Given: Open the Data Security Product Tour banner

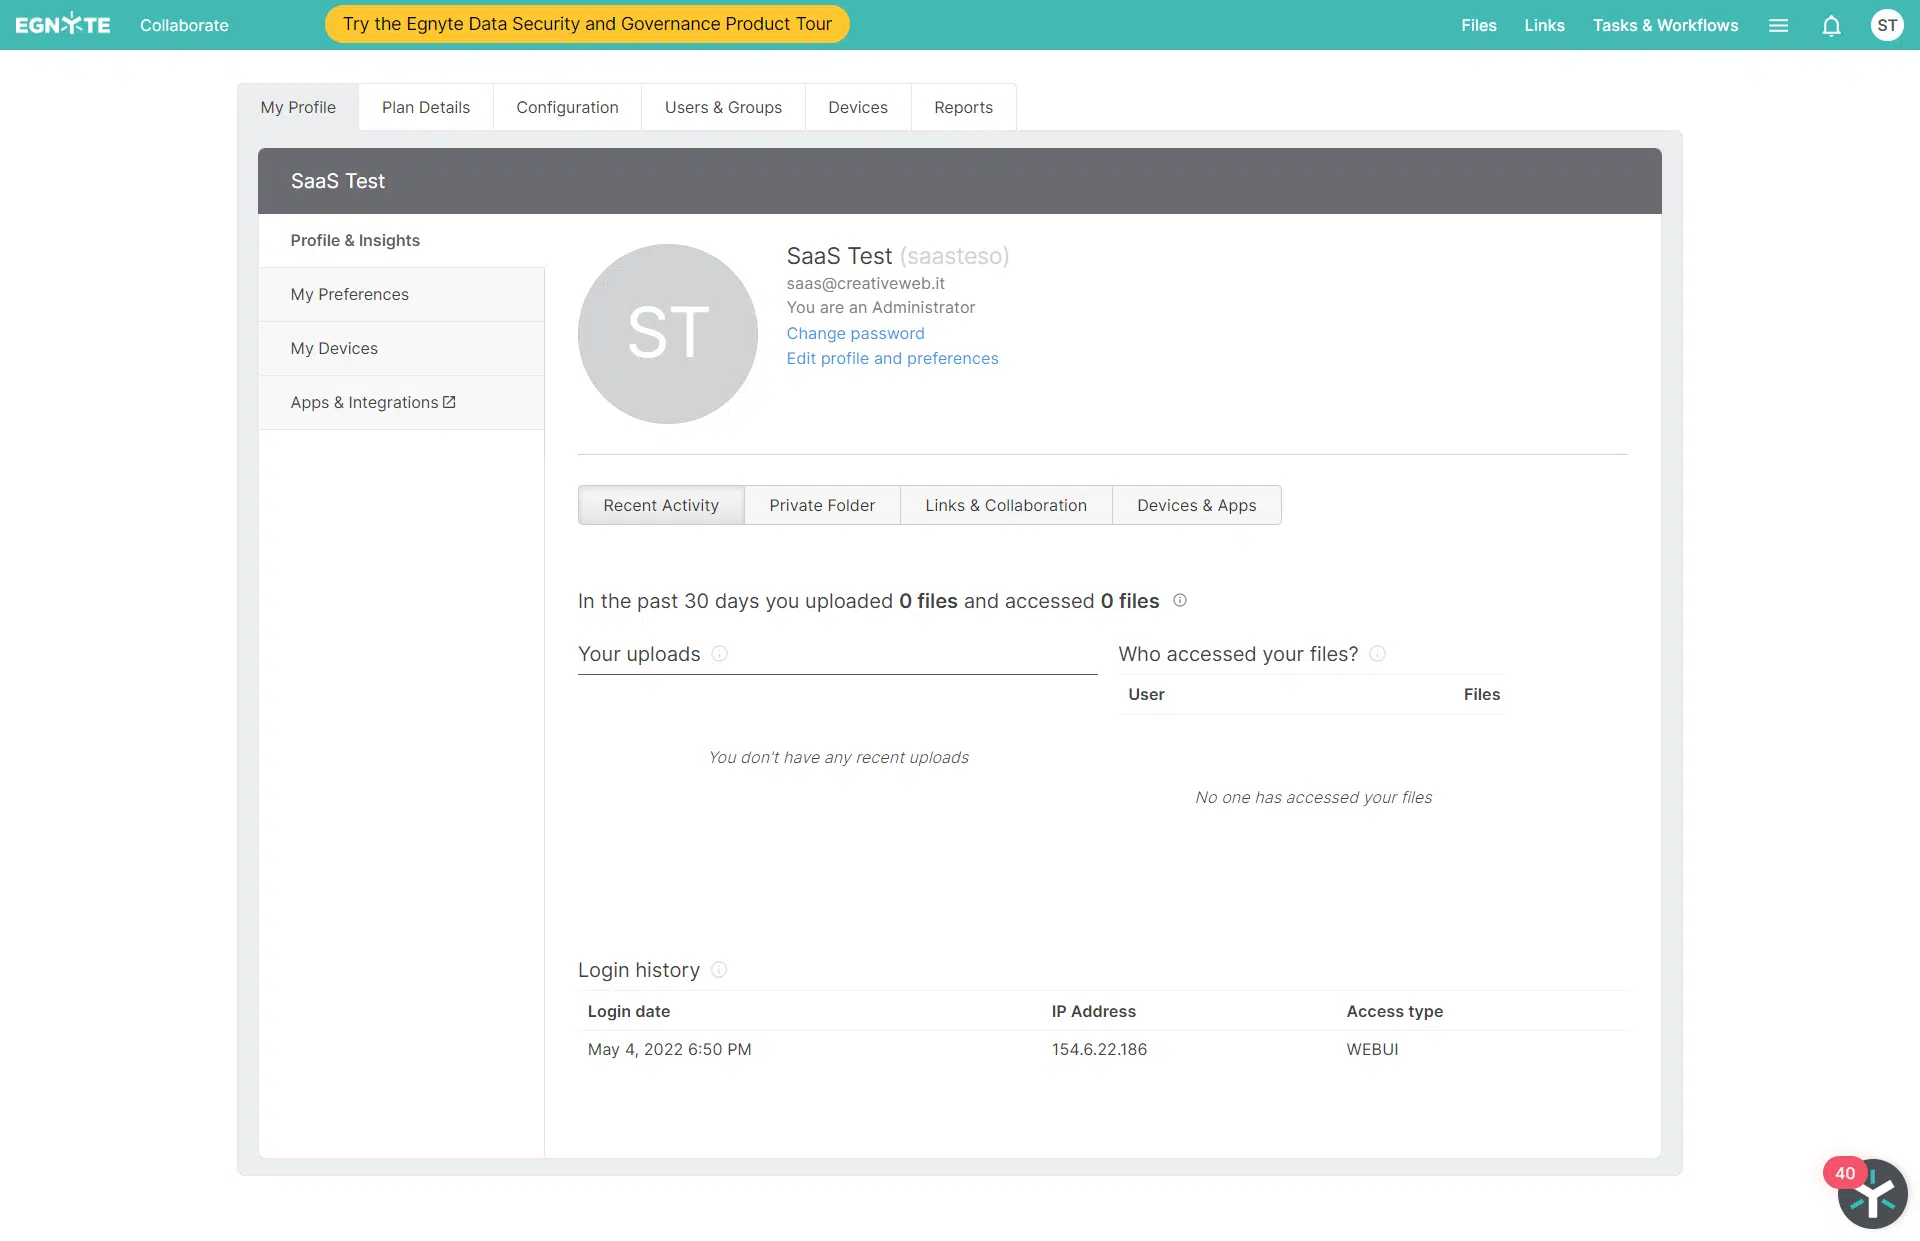Looking at the screenshot, I should 587,24.
